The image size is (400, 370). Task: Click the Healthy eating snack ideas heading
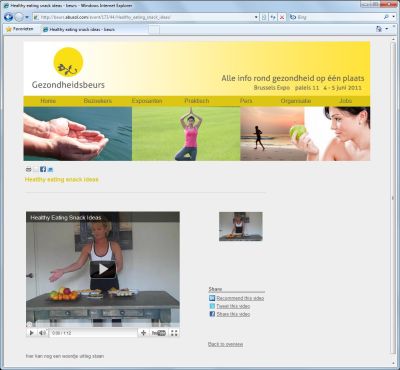(62, 180)
